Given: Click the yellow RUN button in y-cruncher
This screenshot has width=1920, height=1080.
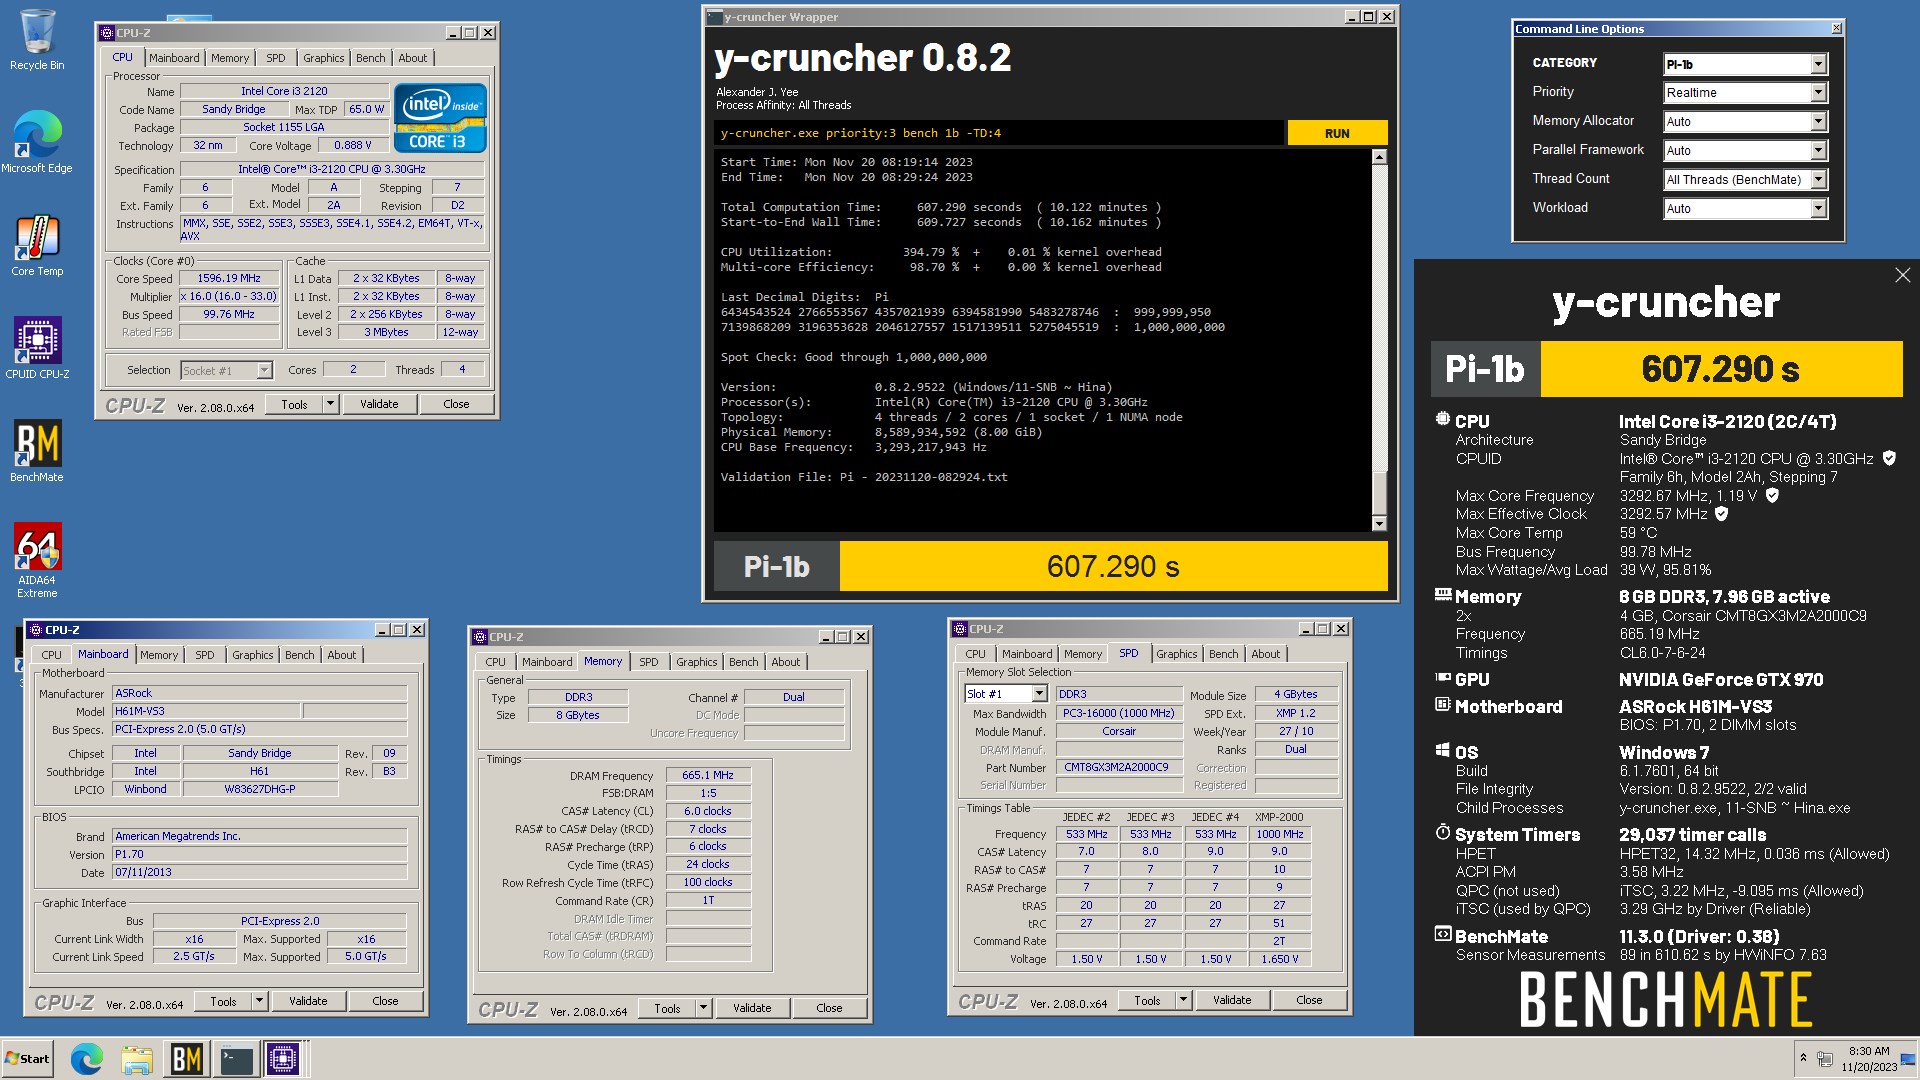Looking at the screenshot, I should click(1337, 133).
